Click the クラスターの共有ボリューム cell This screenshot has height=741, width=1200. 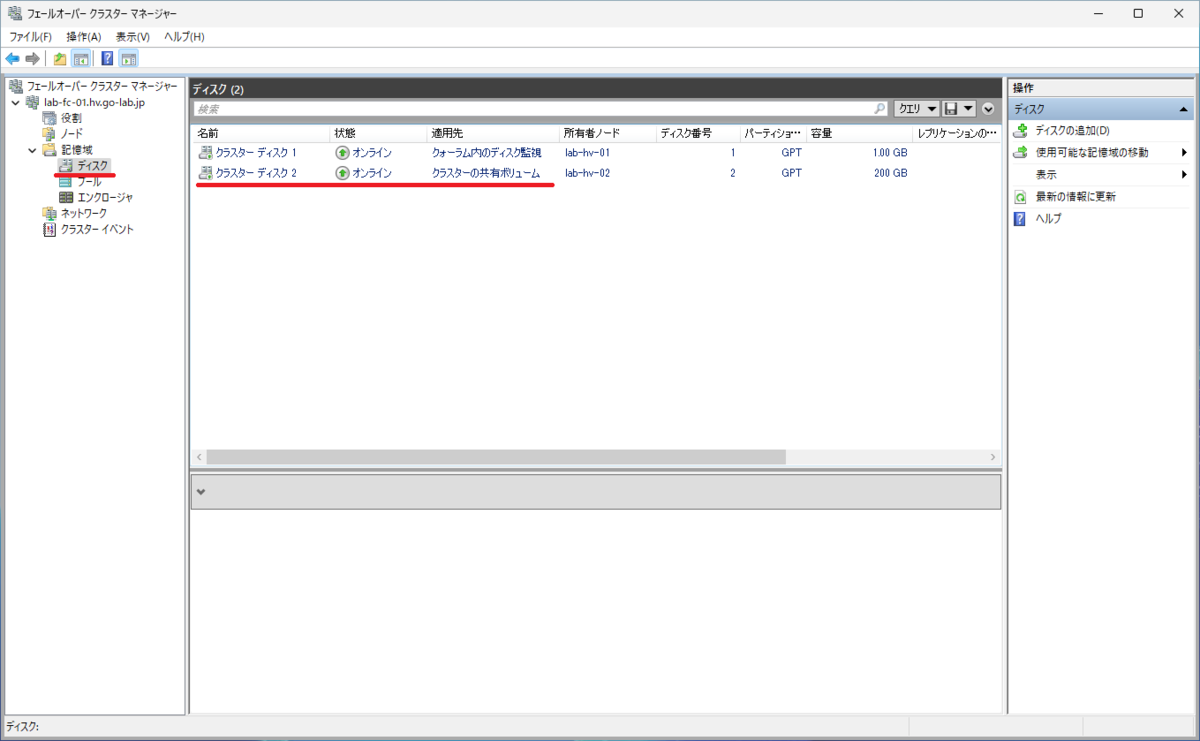coord(486,173)
